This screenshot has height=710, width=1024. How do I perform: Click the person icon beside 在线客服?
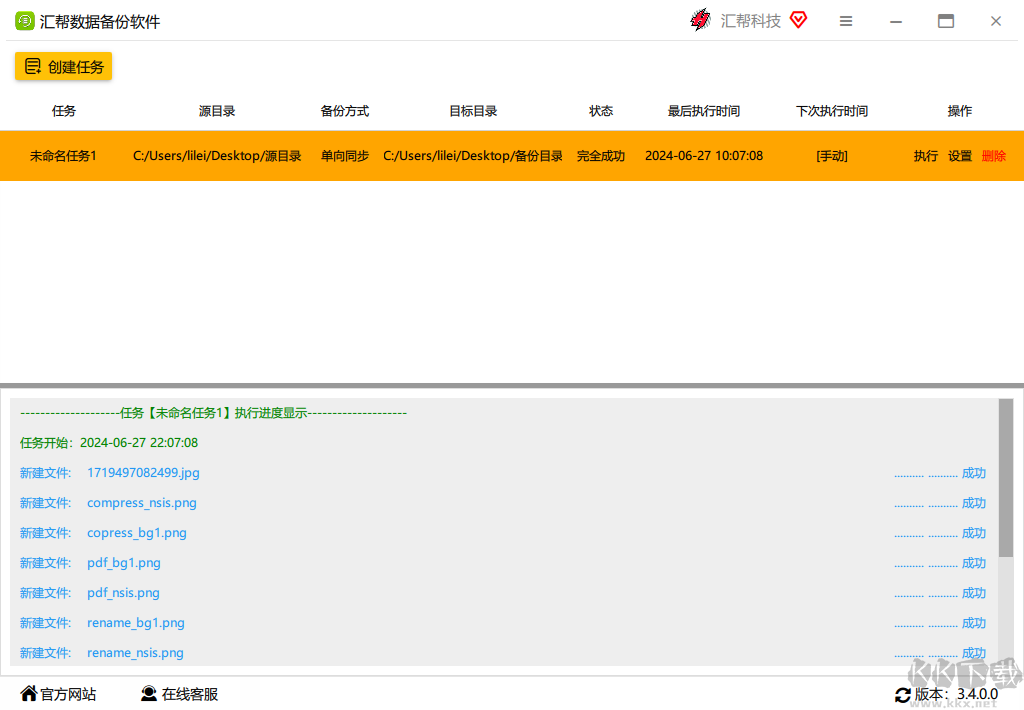[x=148, y=693]
